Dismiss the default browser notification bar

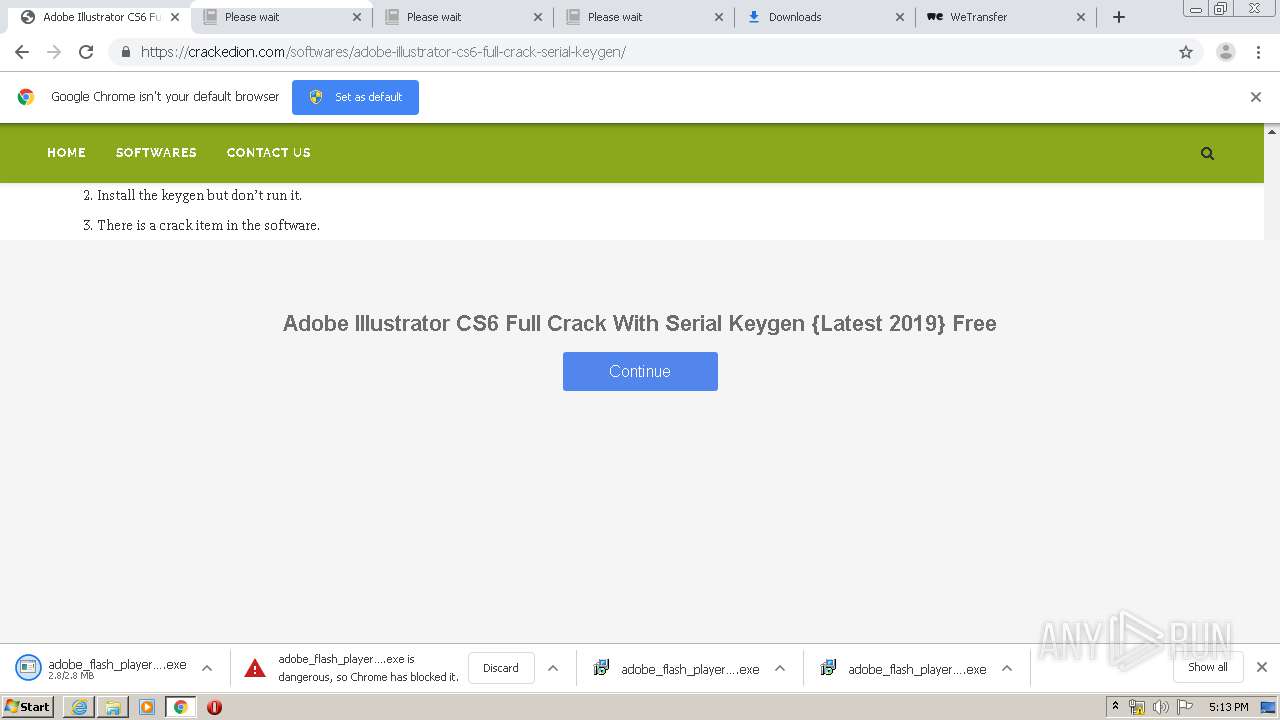coord(1255,97)
